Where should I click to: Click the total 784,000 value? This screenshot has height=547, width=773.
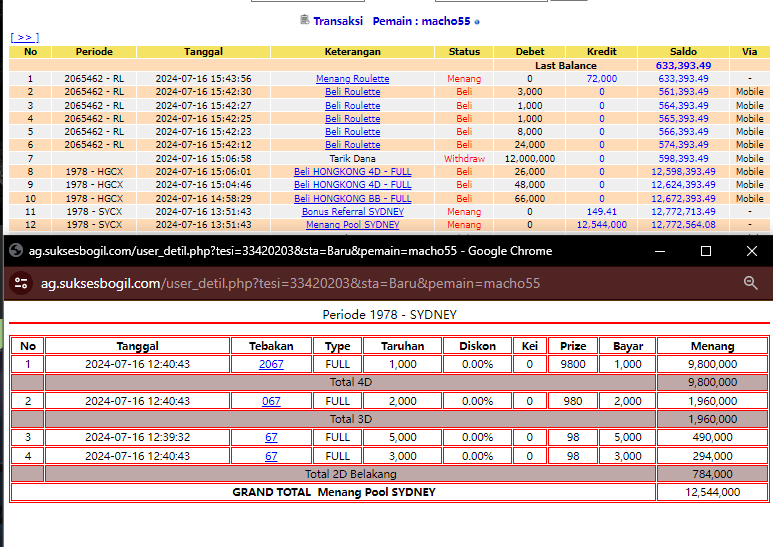point(712,474)
